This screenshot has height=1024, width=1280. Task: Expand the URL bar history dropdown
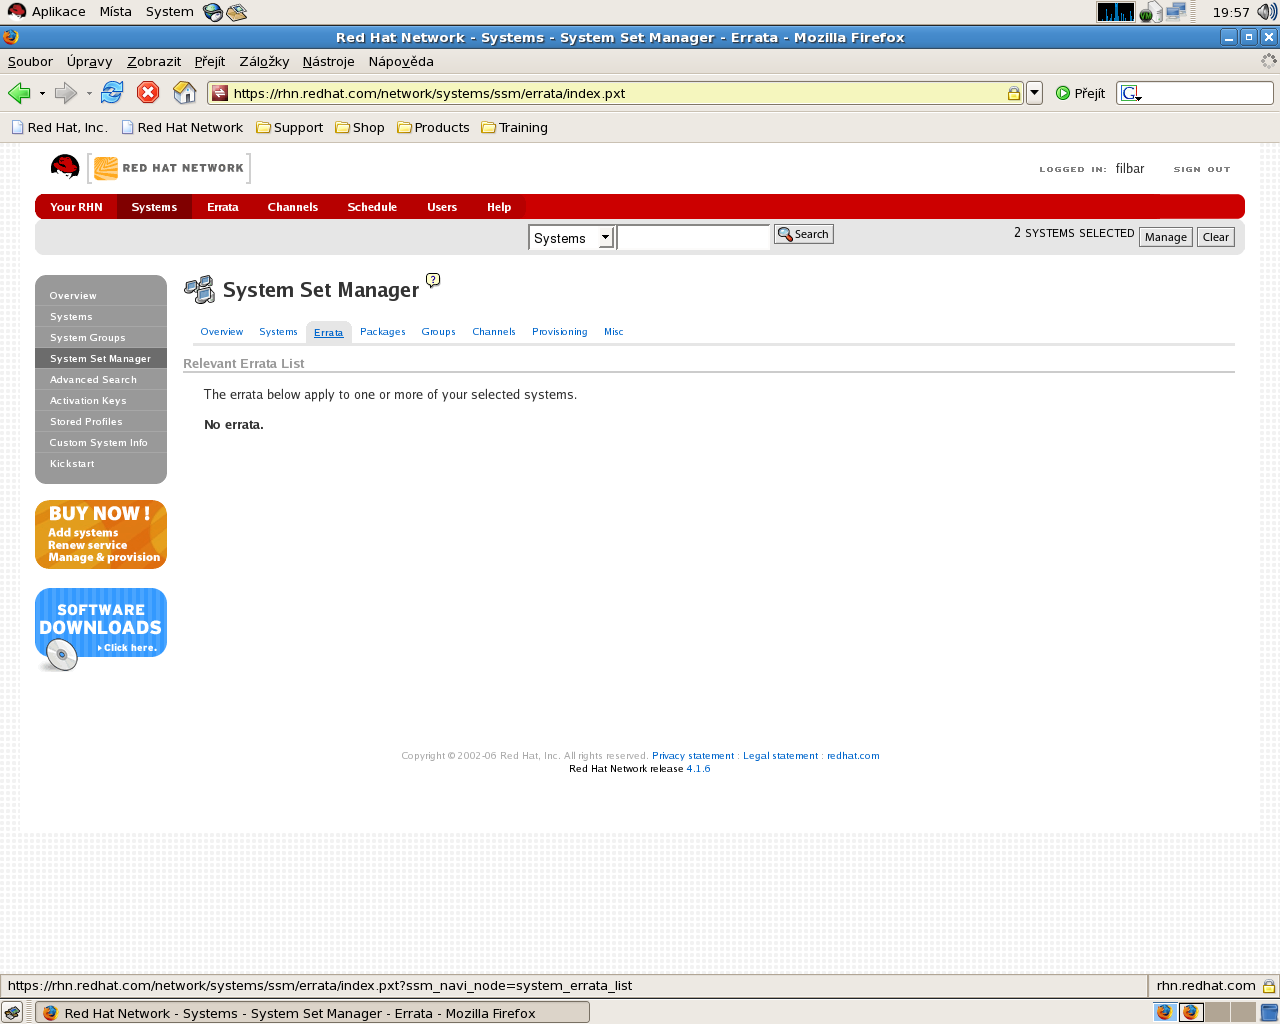point(1035,93)
